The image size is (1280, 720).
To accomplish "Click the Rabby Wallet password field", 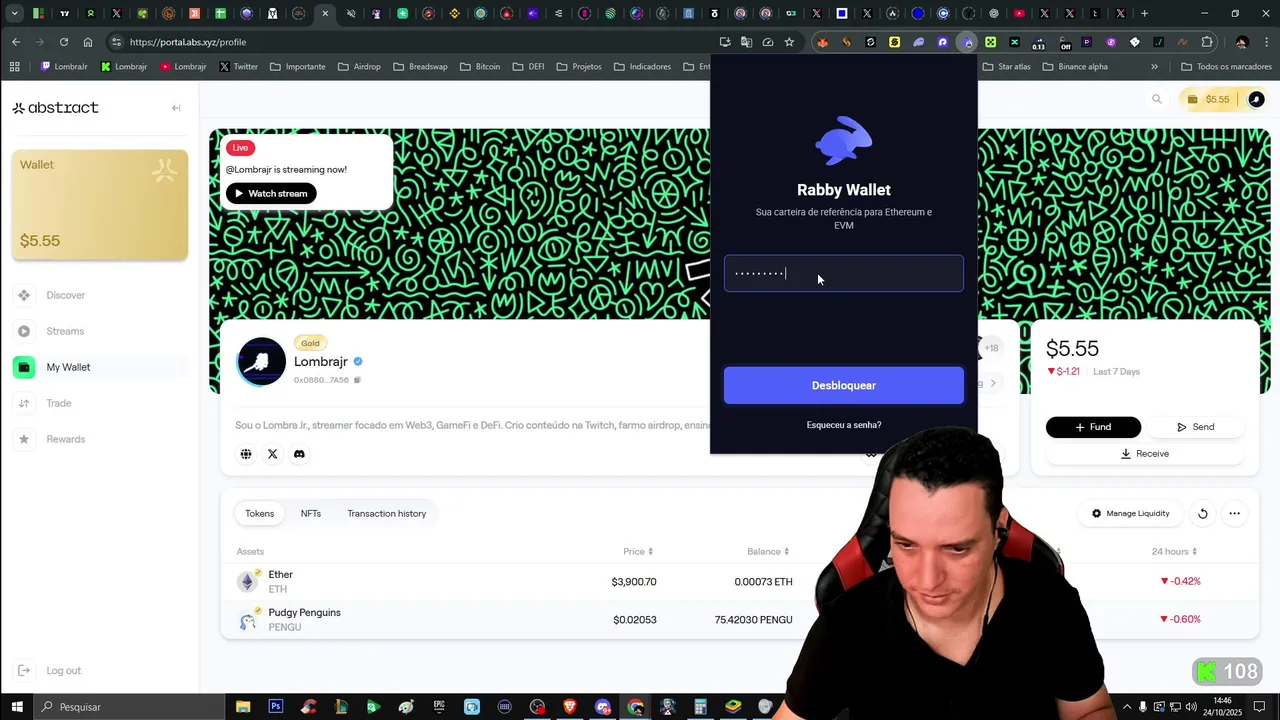I will (843, 273).
